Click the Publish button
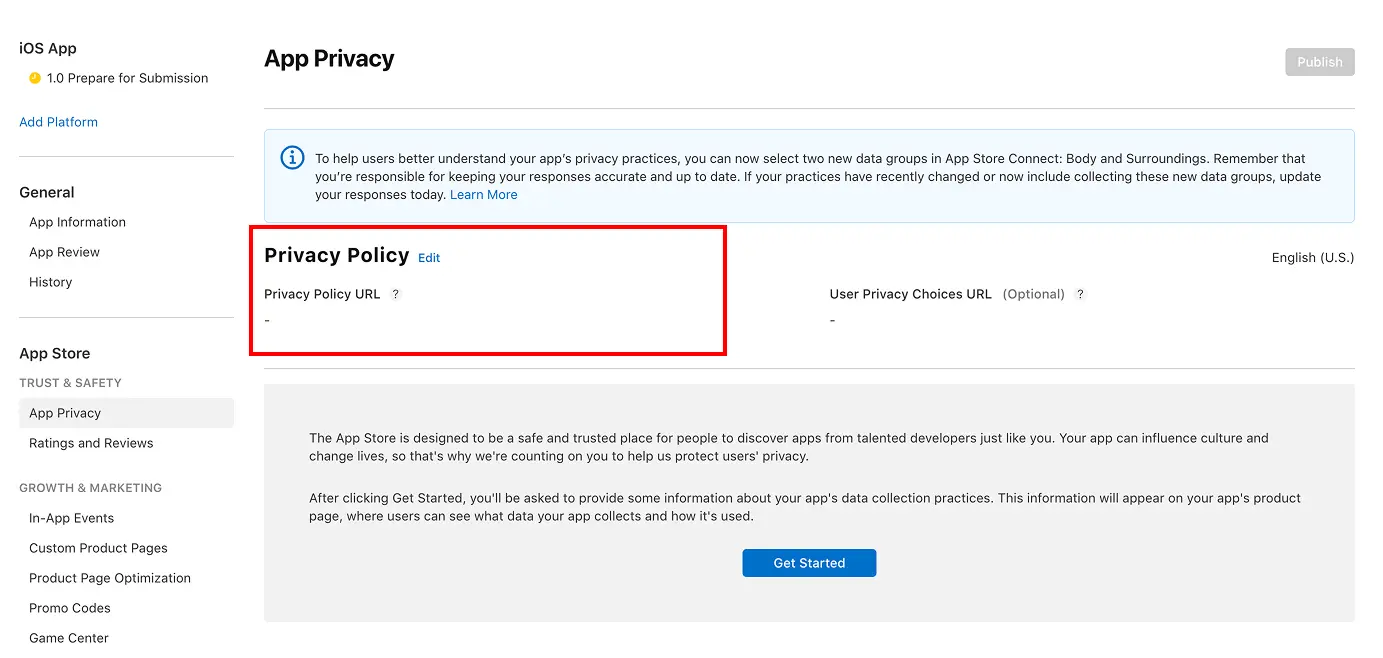1383x658 pixels. pyautogui.click(x=1320, y=62)
